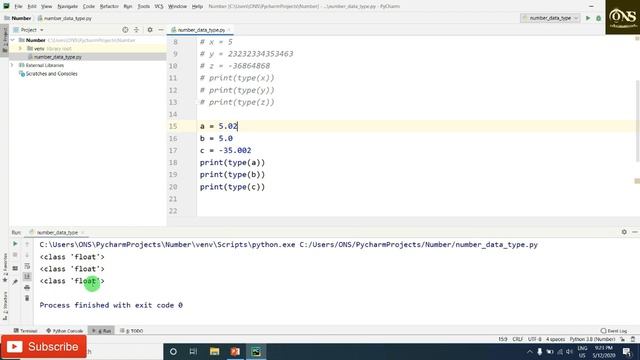
Task: Expand the venv folder
Action: pos(20,49)
